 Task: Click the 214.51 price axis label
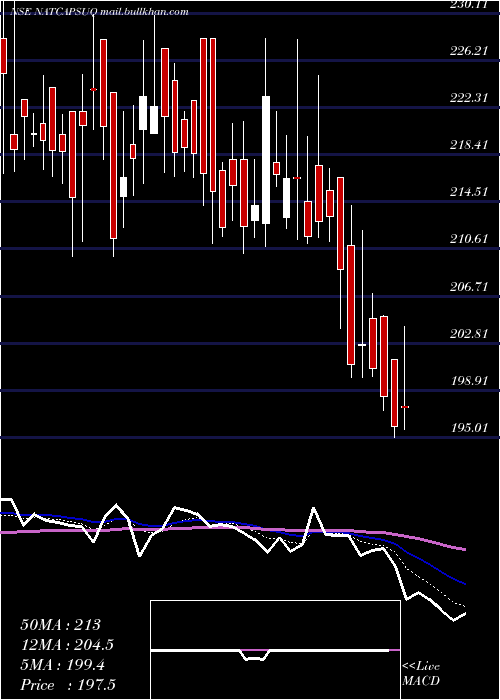[x=468, y=192]
